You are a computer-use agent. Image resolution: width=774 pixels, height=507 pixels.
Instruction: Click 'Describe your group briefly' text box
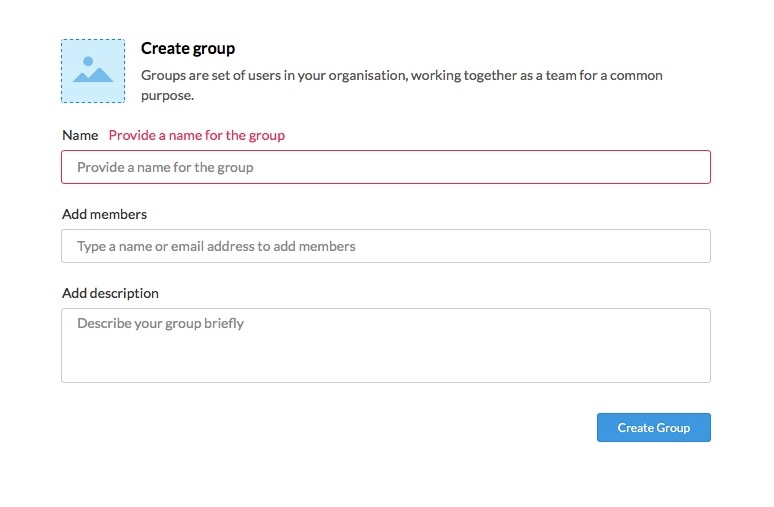point(386,346)
